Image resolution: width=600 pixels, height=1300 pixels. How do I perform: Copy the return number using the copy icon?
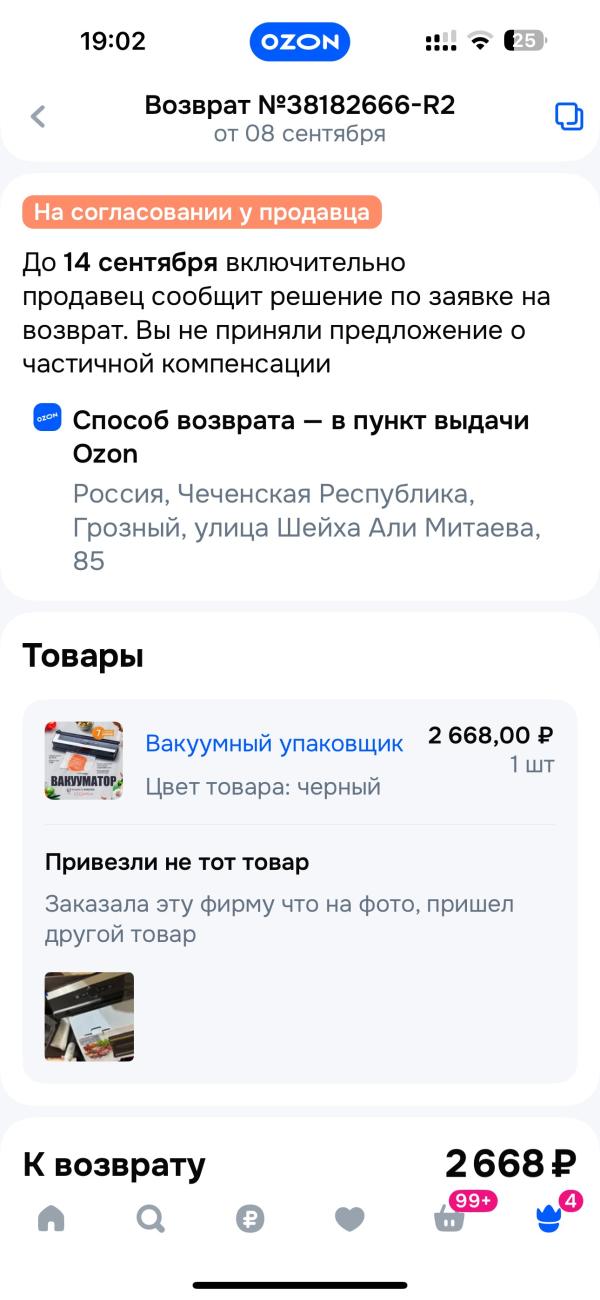click(x=568, y=115)
